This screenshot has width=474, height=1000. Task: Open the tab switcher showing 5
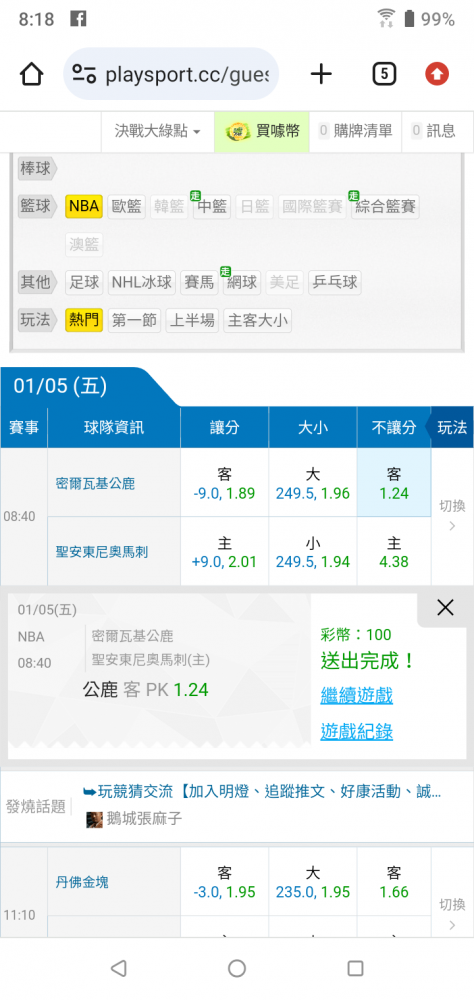(x=383, y=75)
